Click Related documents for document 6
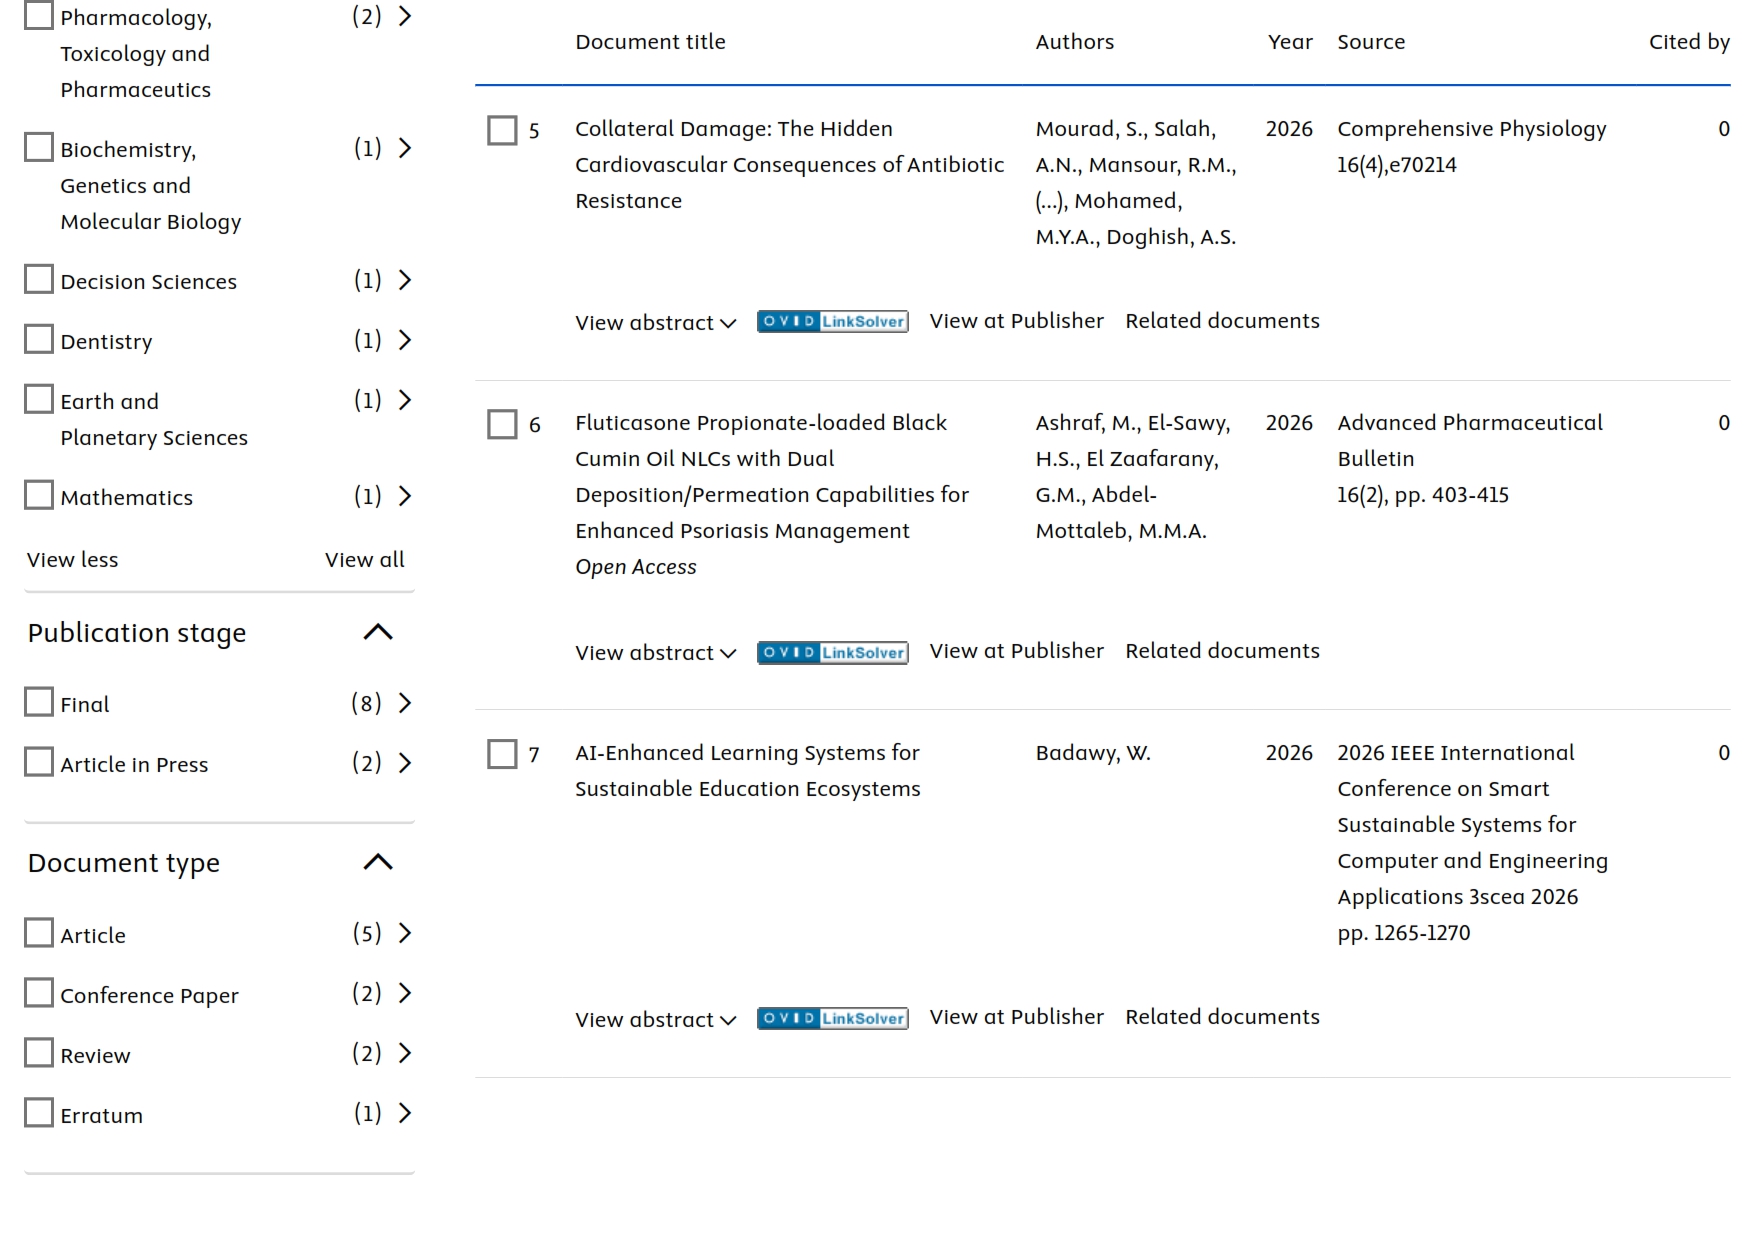Screen dimensions: 1754x1239 (x=1222, y=651)
